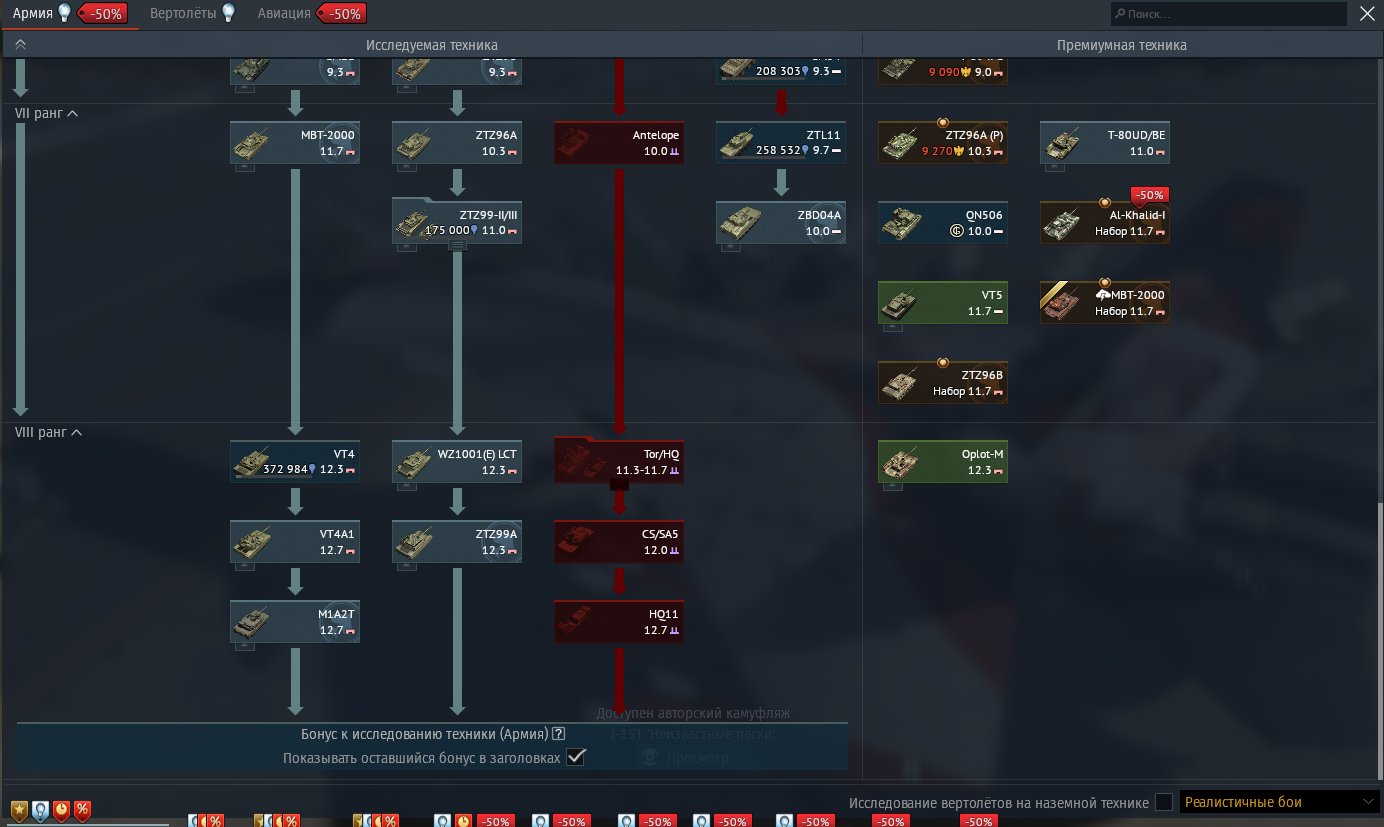Click the red percent icon, bottom-left corner

click(82, 810)
